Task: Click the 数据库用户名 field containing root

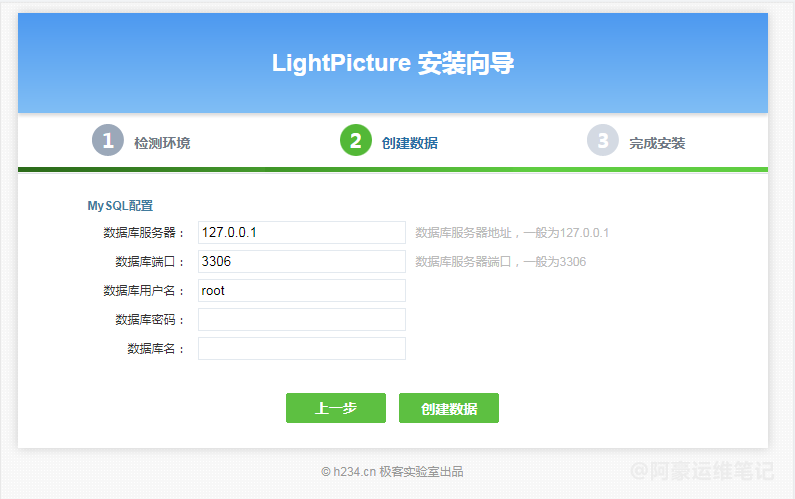Action: point(302,291)
